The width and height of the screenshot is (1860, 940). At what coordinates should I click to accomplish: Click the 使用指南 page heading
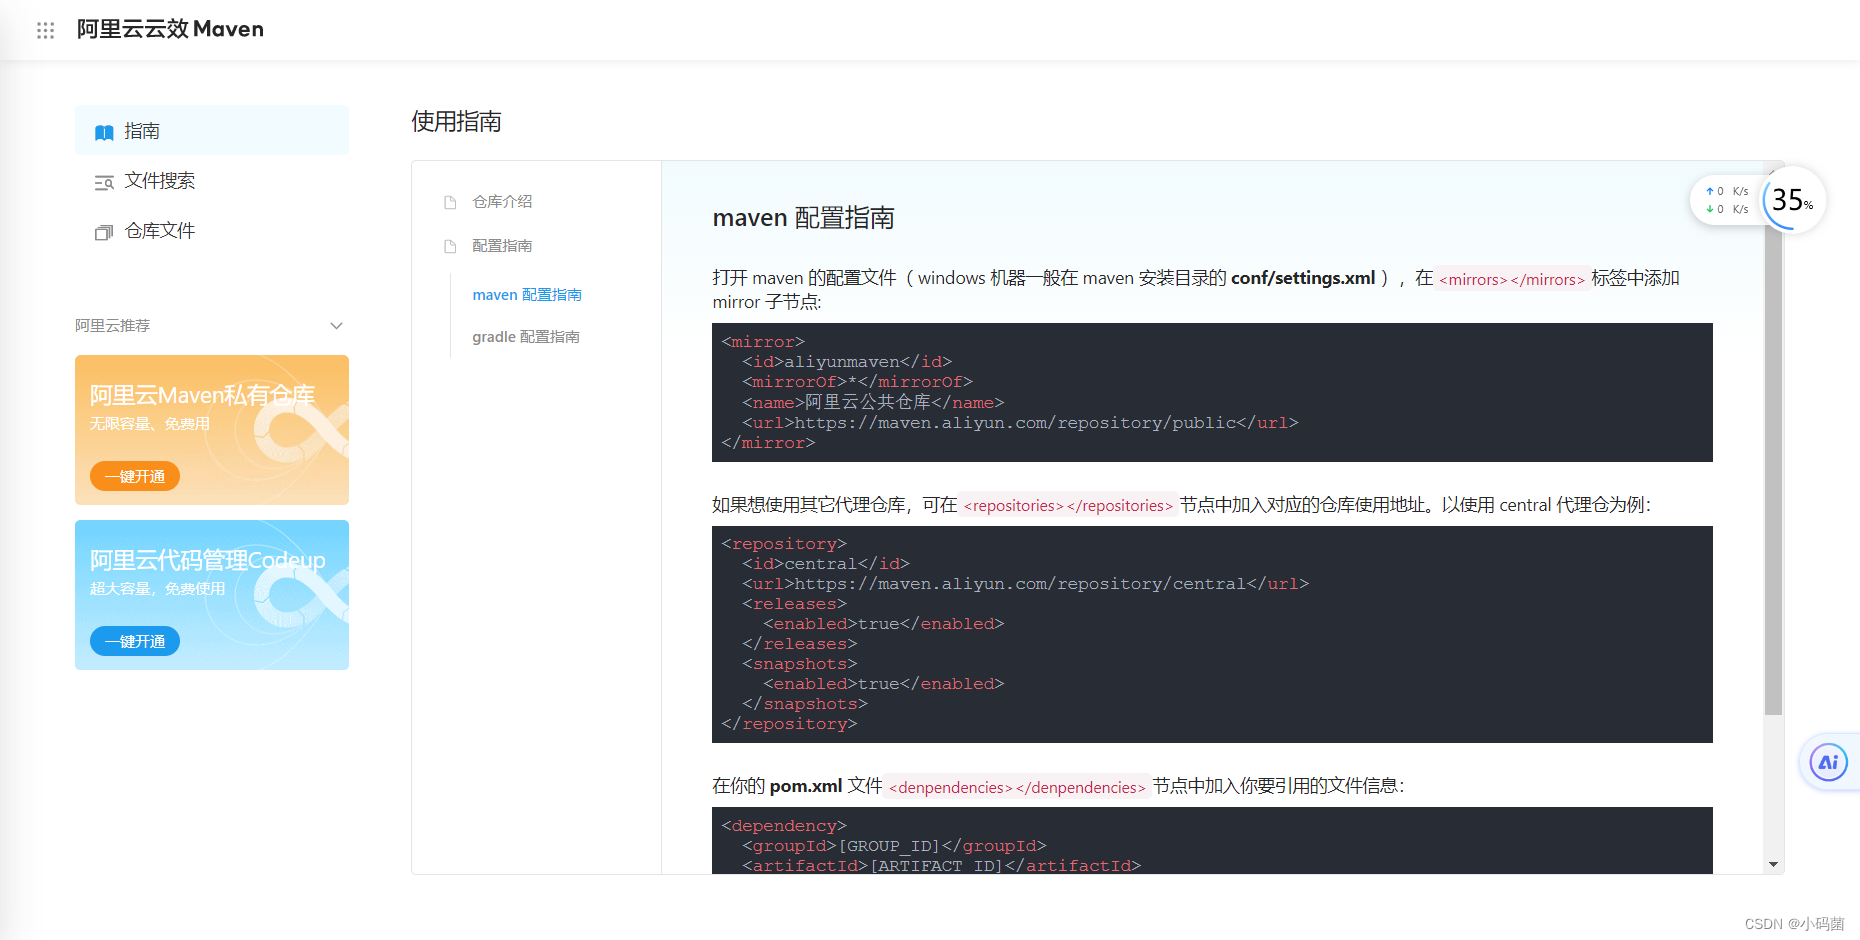(456, 122)
